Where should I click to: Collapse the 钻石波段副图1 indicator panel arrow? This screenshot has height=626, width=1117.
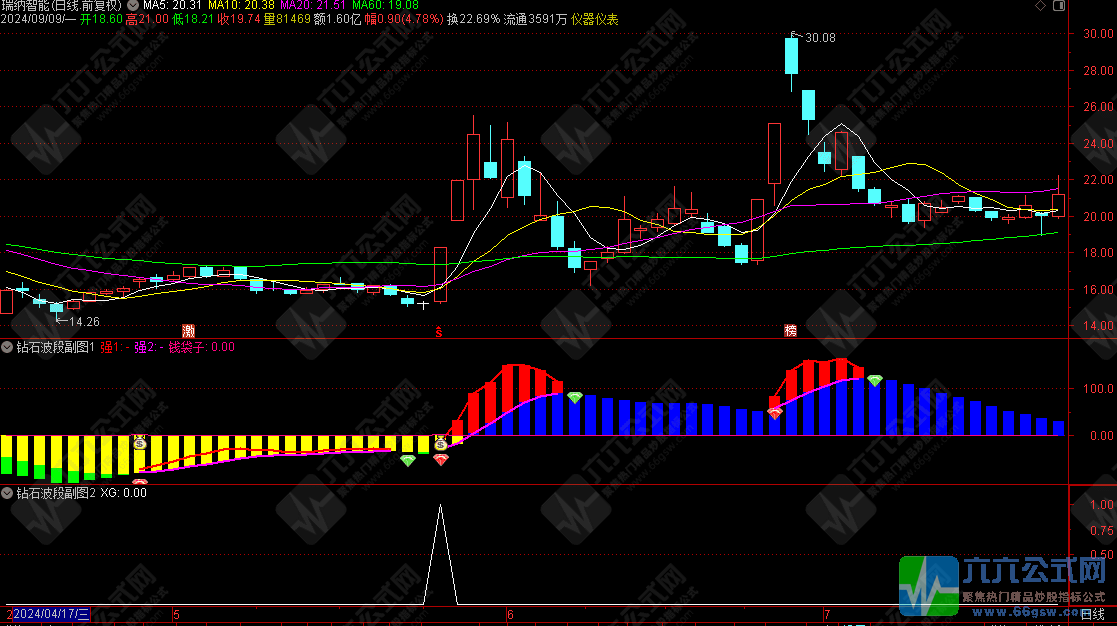pyautogui.click(x=7, y=347)
